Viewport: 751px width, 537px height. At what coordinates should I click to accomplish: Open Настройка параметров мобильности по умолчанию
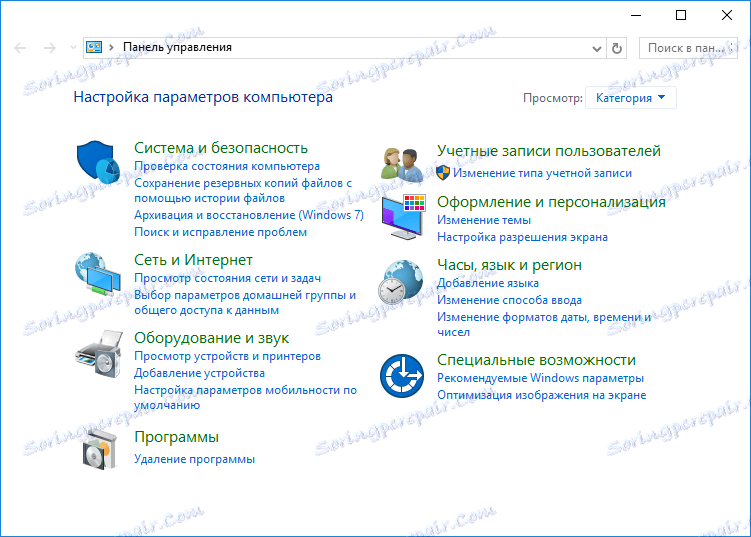tap(245, 397)
